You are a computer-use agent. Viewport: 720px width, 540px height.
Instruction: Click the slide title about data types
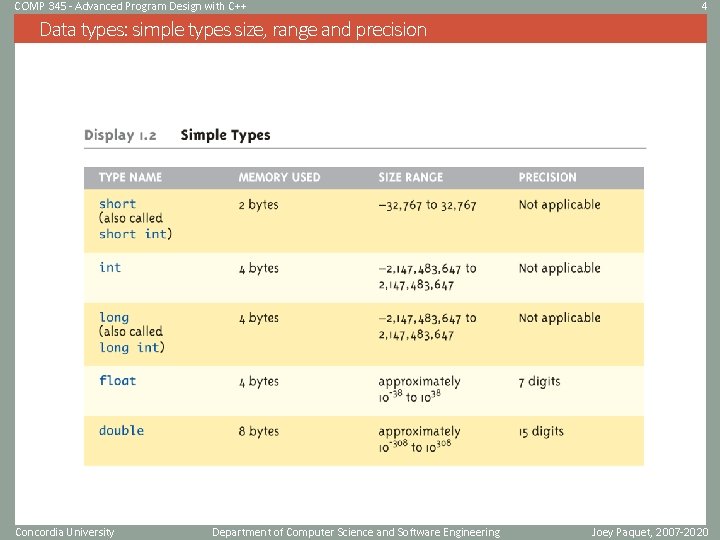tap(233, 30)
